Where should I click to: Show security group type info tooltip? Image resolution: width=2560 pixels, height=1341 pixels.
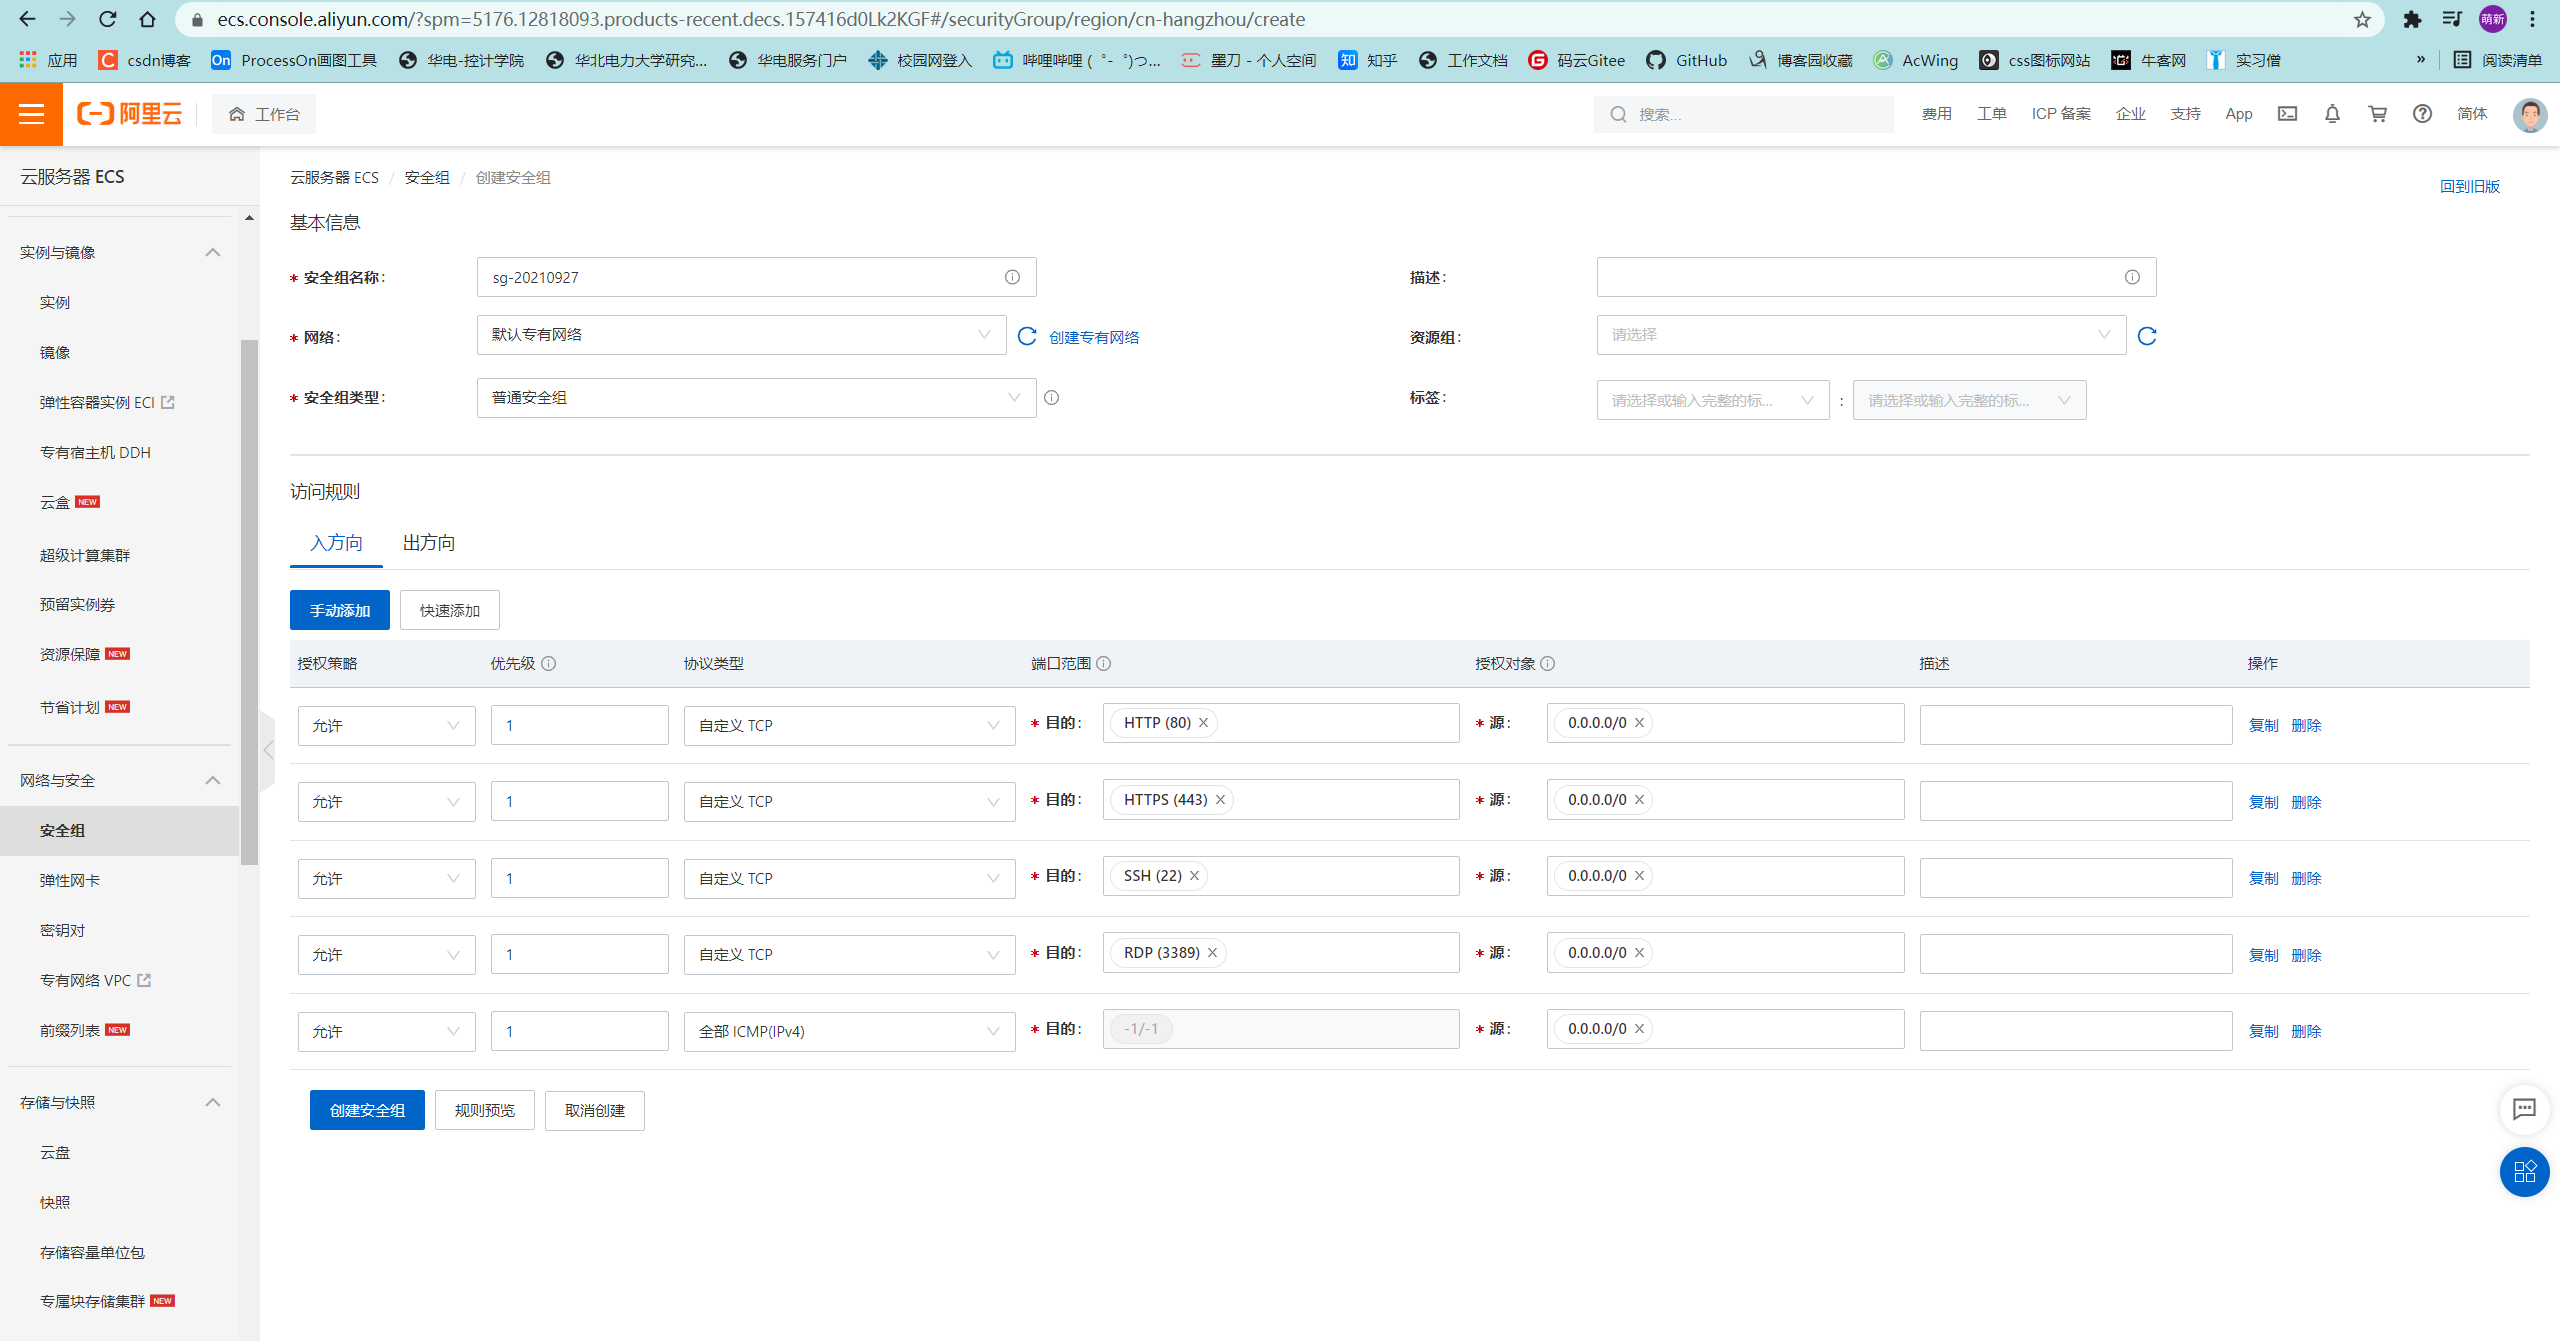point(1051,398)
